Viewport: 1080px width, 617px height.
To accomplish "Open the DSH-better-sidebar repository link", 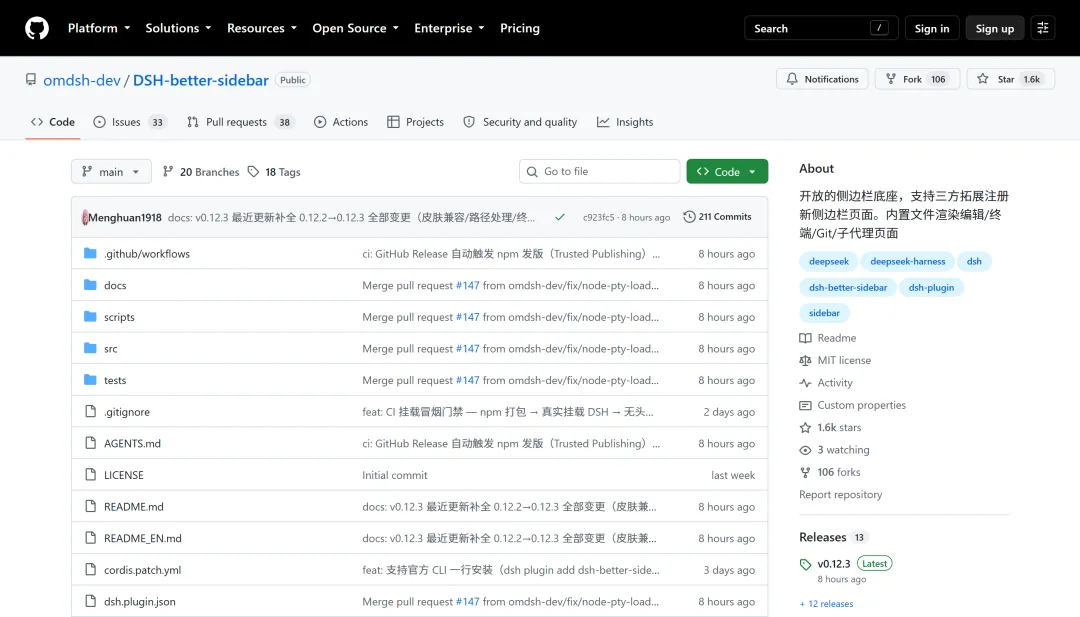I will coord(200,80).
